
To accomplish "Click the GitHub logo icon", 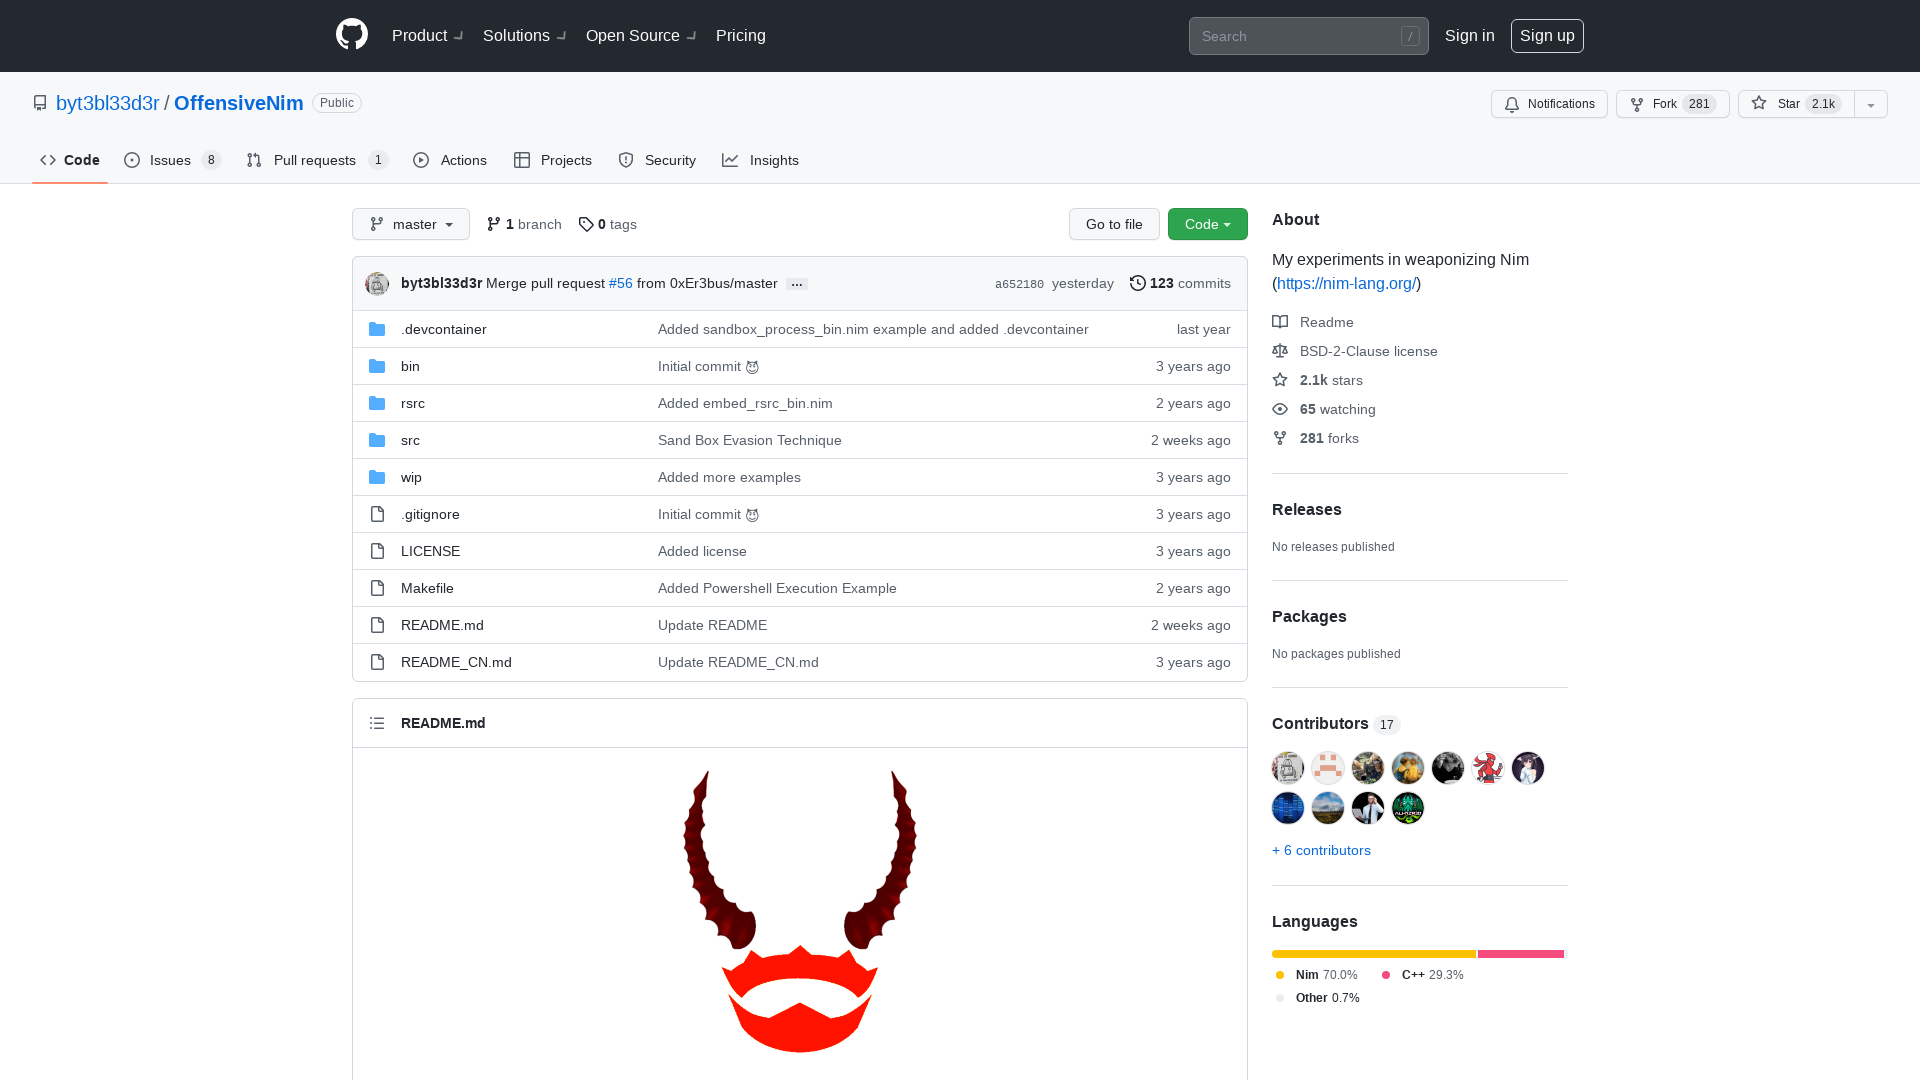I will pyautogui.click(x=352, y=35).
